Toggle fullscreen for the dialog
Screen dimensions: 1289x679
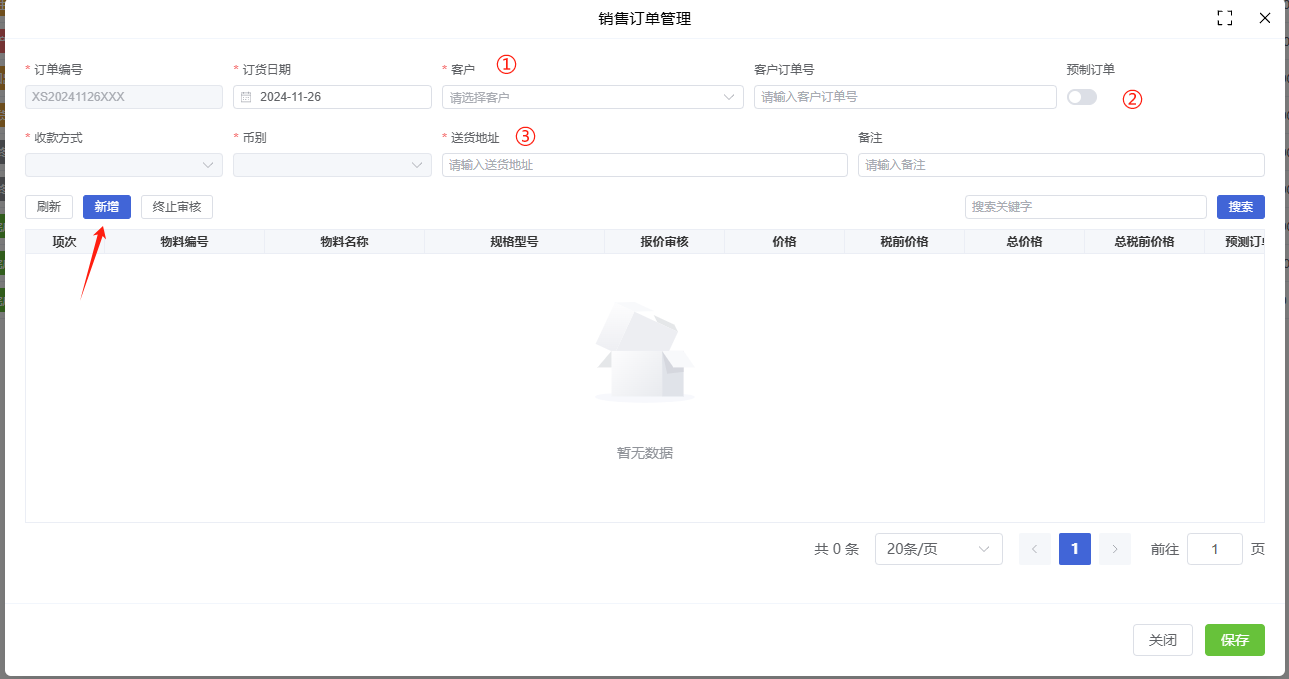1224,18
